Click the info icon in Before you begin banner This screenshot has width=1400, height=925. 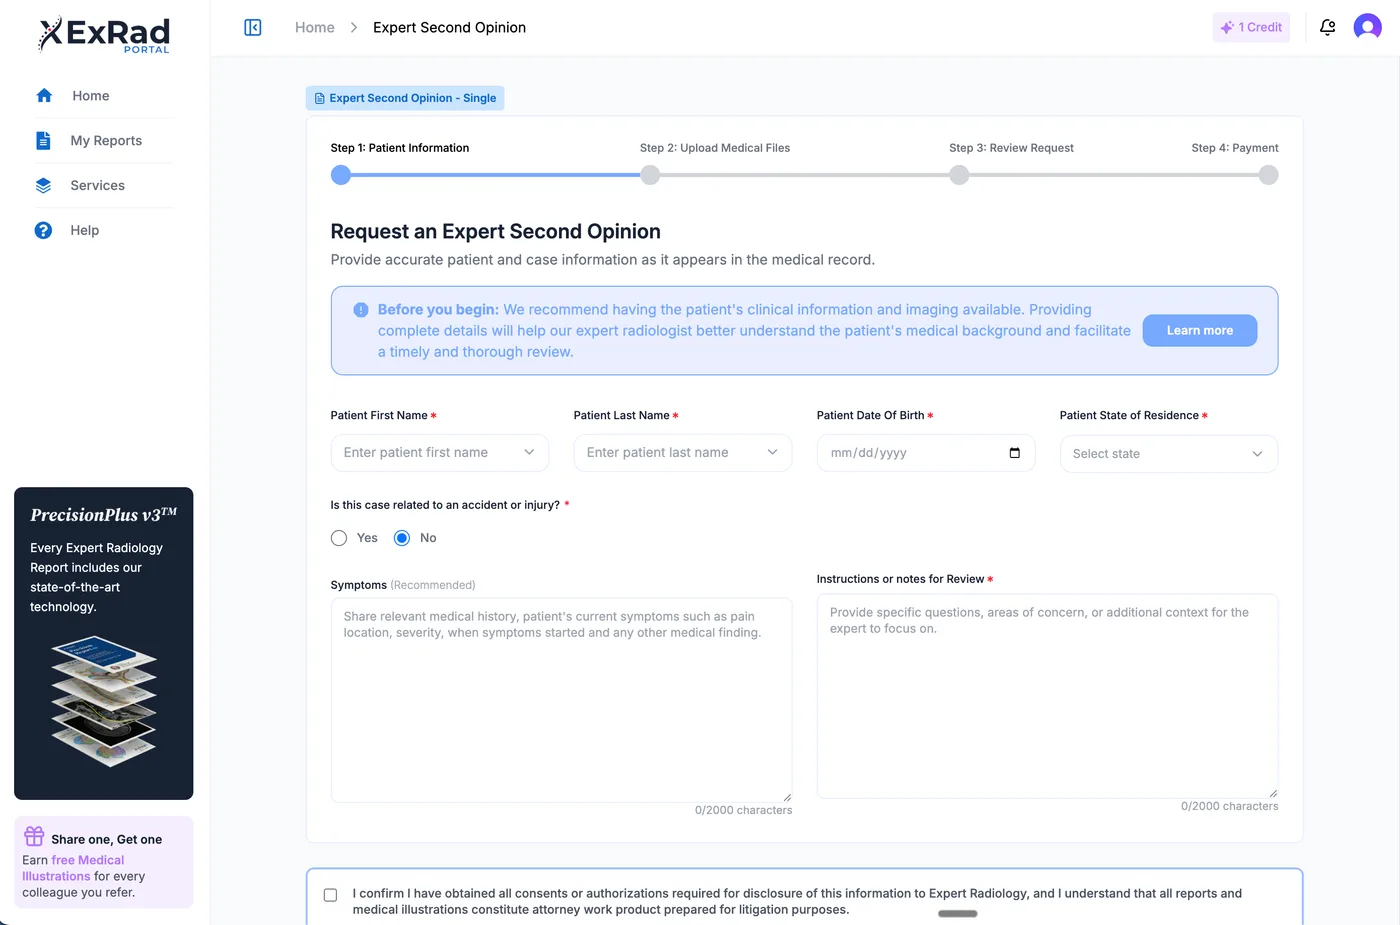361,310
